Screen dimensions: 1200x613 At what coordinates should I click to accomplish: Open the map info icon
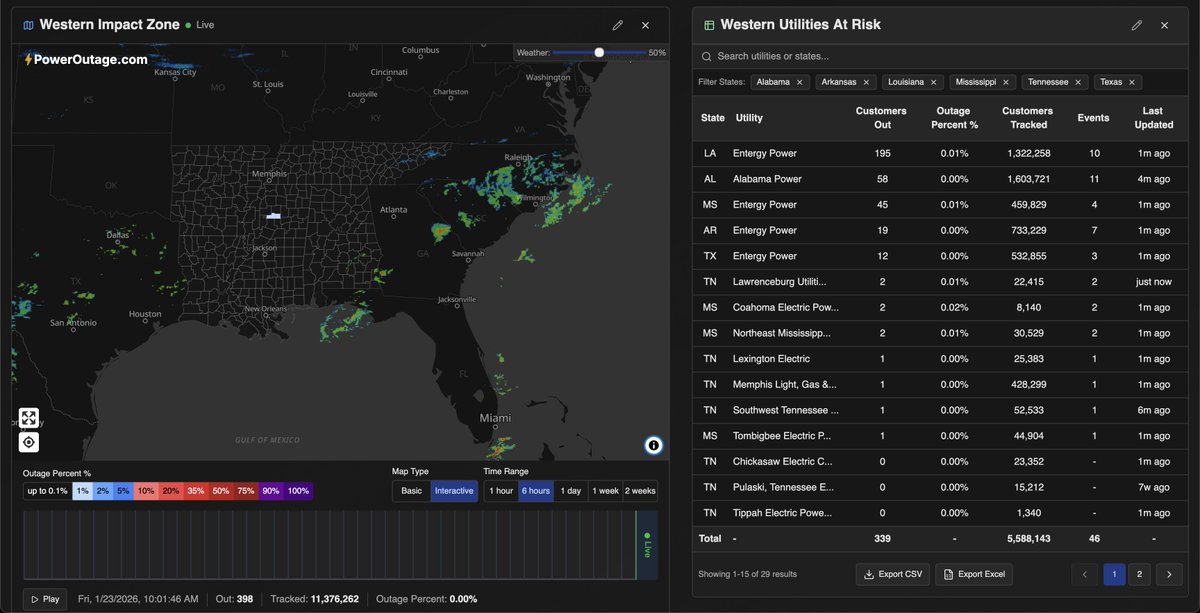pos(653,445)
